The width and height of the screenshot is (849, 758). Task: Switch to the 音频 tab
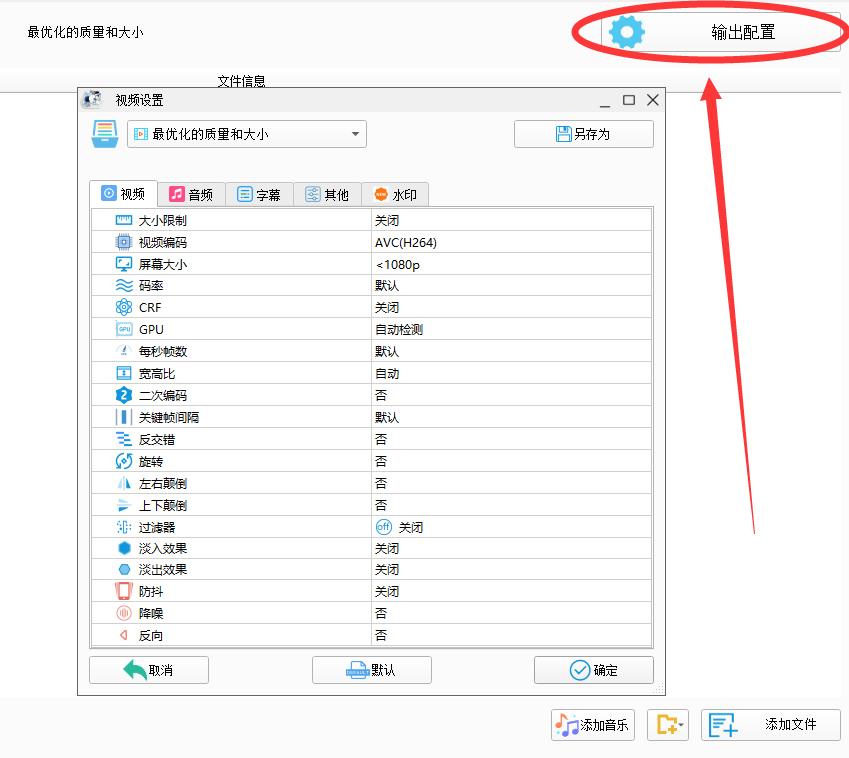point(191,195)
